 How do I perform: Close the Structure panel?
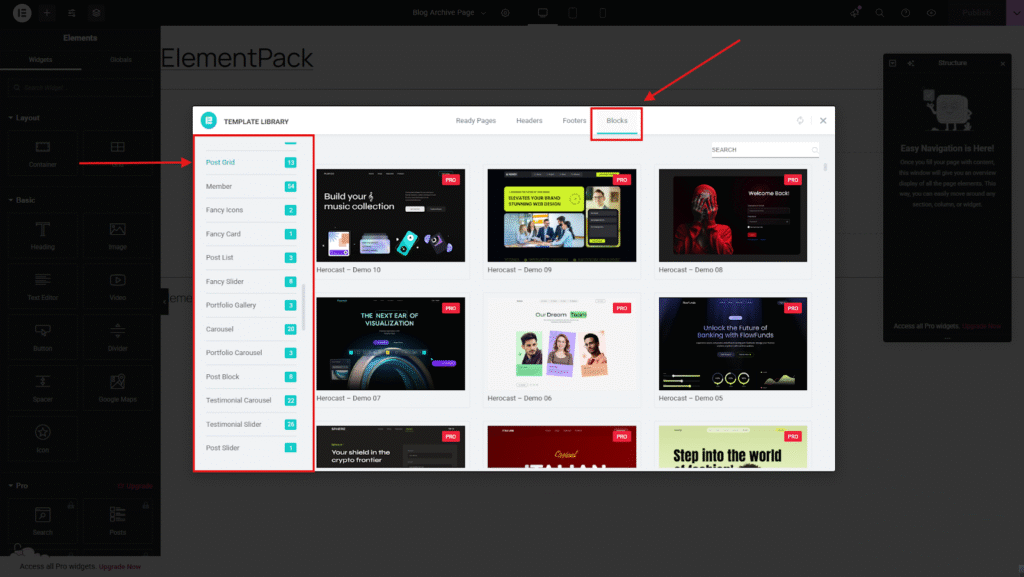point(1002,63)
